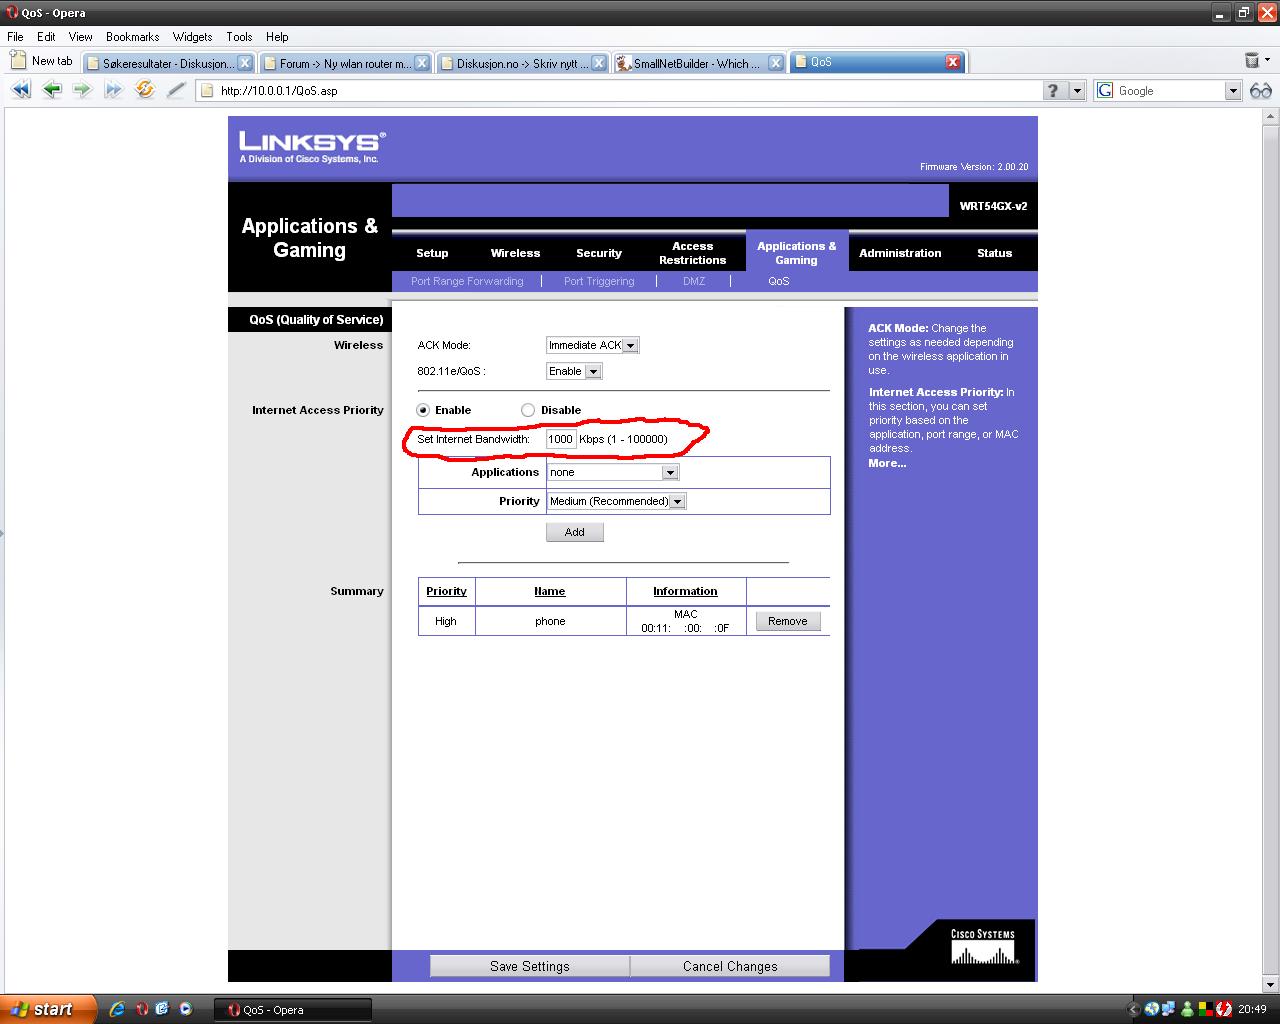This screenshot has height=1024, width=1280.
Task: Open the DMZ subtab
Action: click(694, 281)
